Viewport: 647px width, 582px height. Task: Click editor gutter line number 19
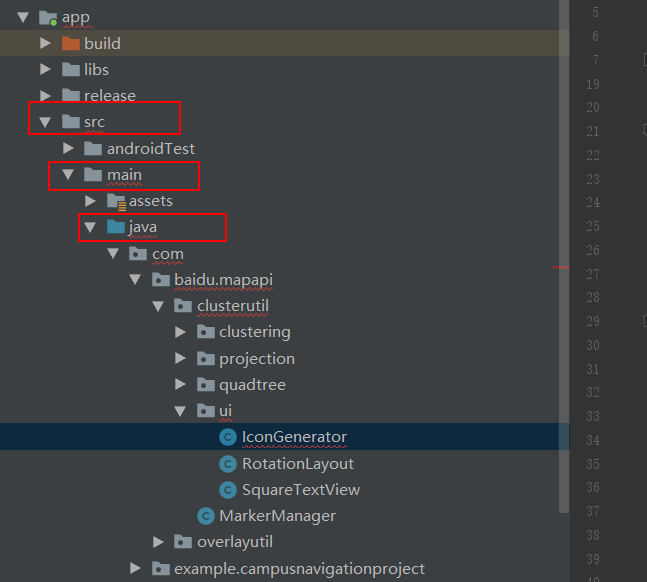[593, 84]
